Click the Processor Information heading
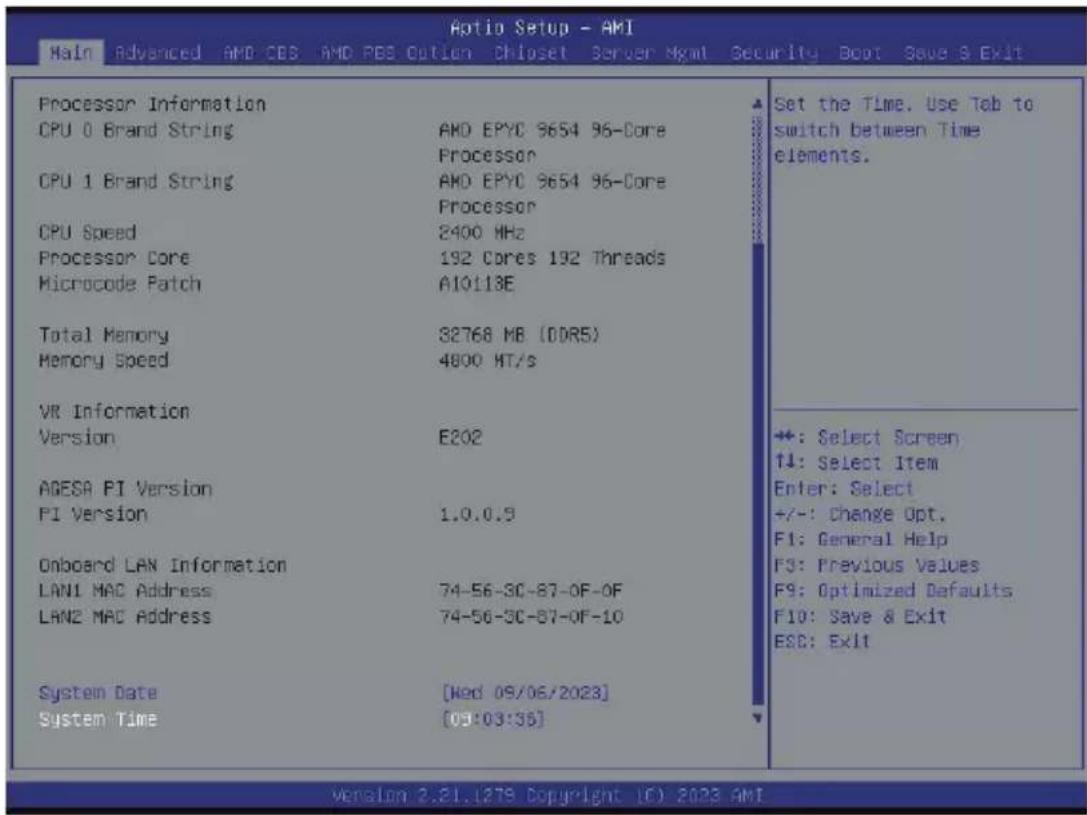 [153, 104]
